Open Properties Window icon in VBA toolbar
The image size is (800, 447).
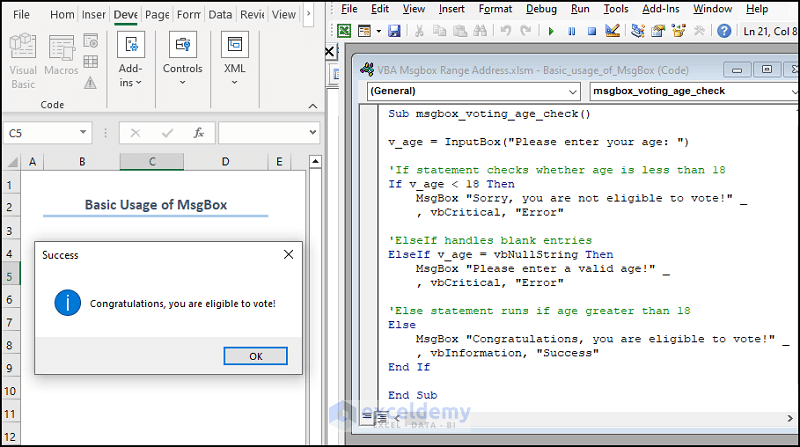click(658, 31)
